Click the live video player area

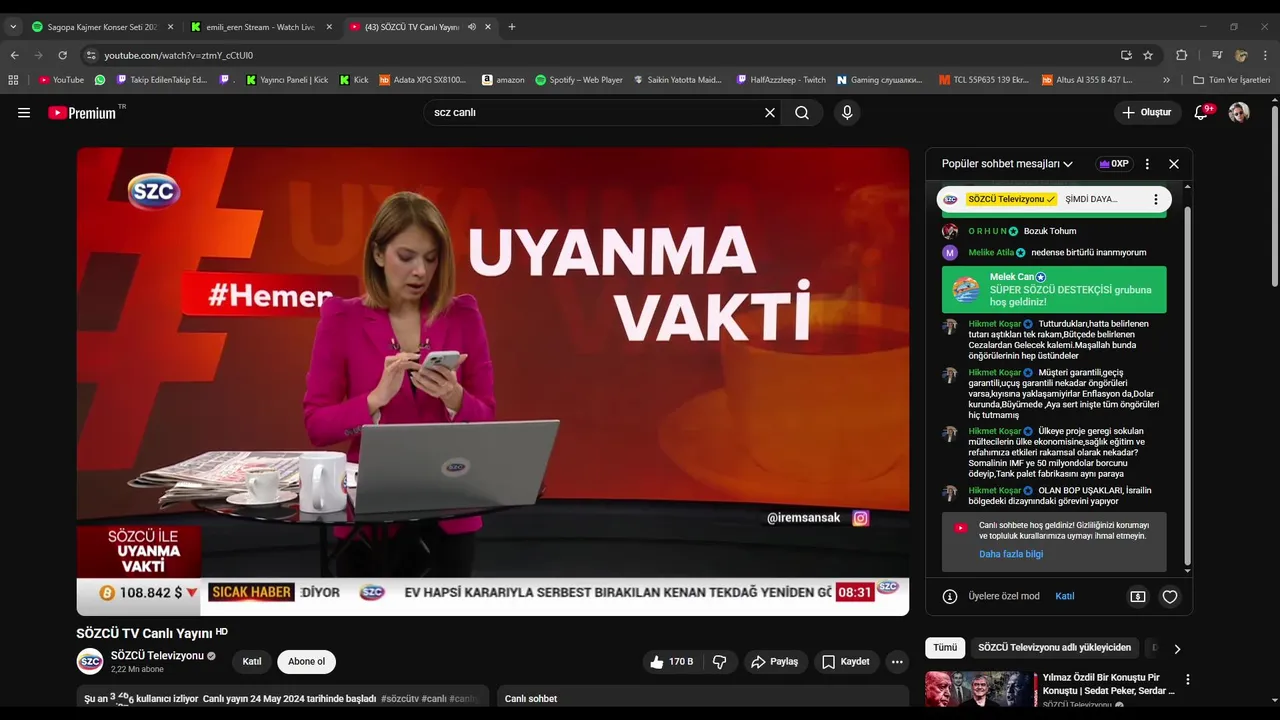click(x=493, y=381)
